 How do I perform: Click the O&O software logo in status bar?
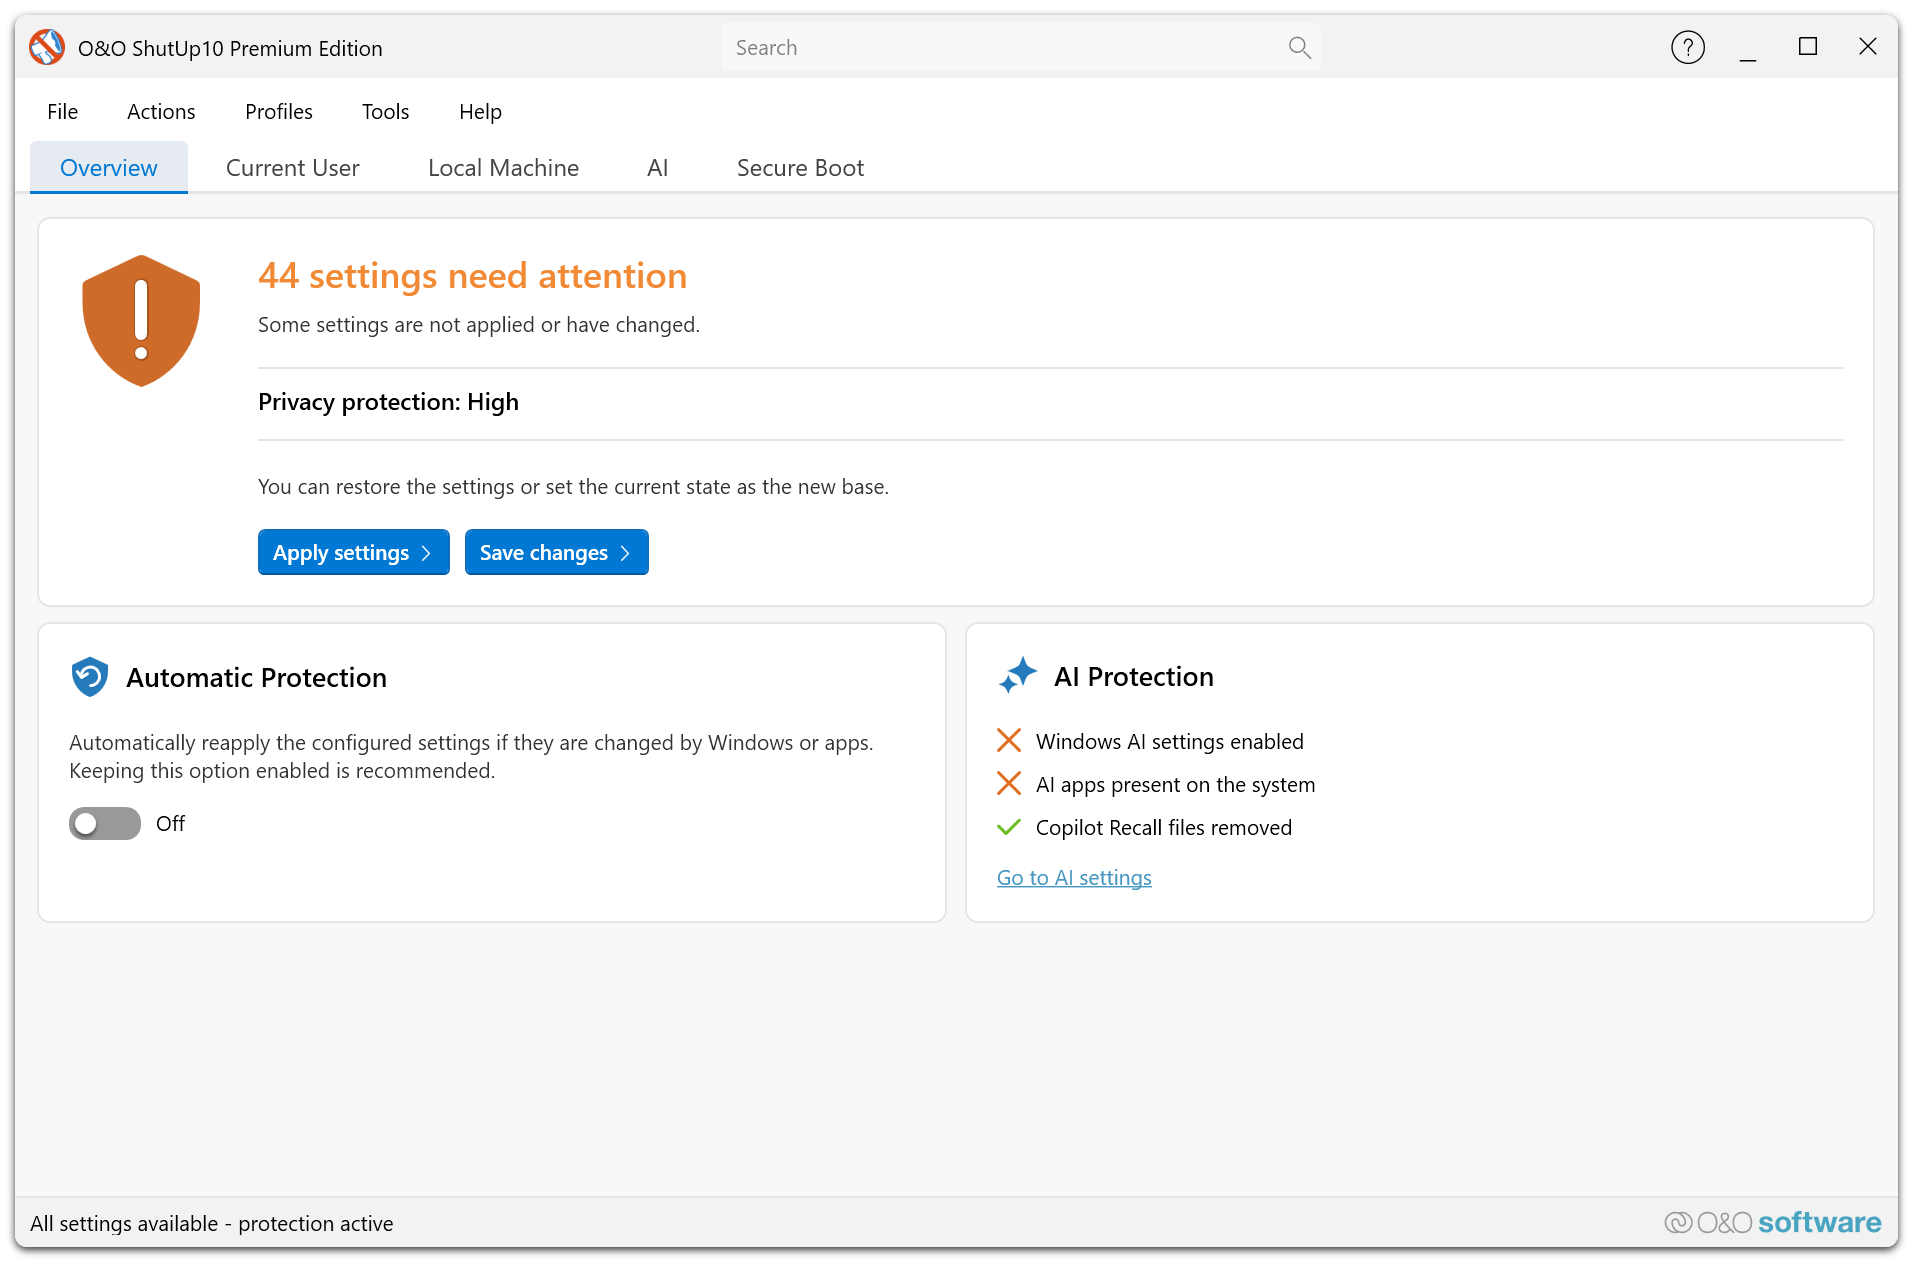1772,1222
